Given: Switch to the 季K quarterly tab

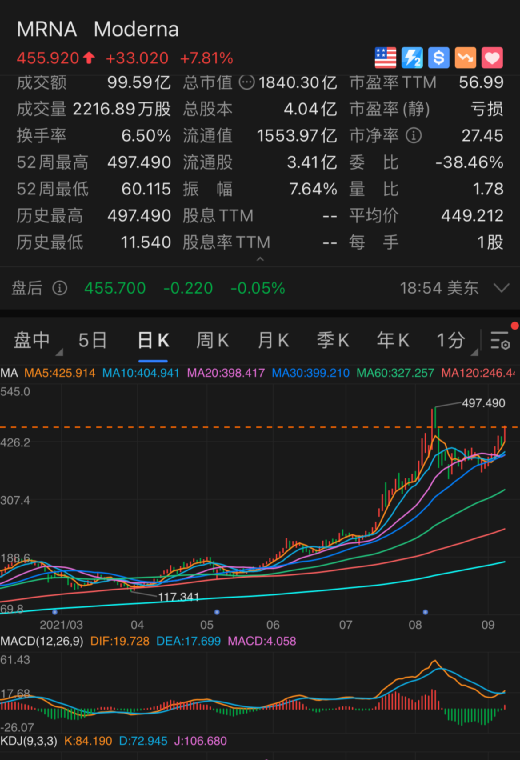Looking at the screenshot, I should click(x=333, y=340).
